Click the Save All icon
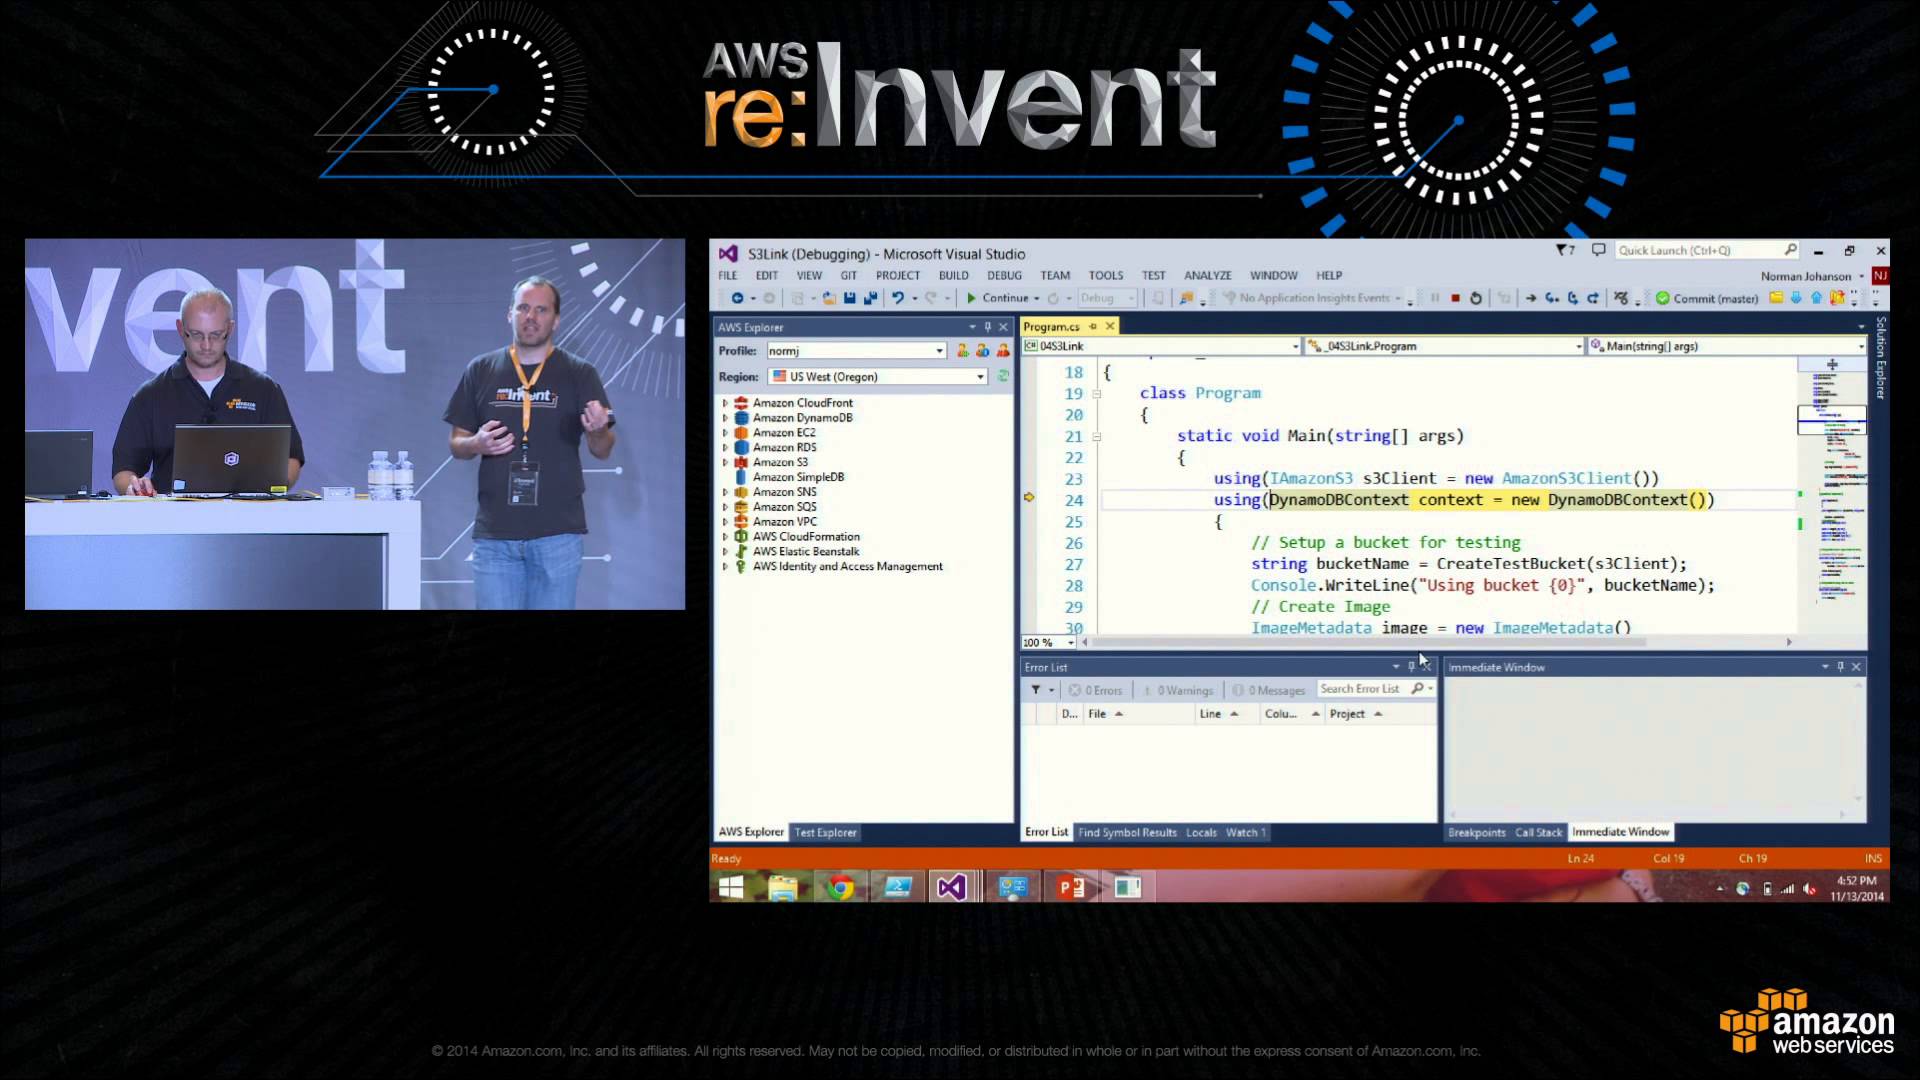This screenshot has width=1920, height=1080. click(x=870, y=298)
